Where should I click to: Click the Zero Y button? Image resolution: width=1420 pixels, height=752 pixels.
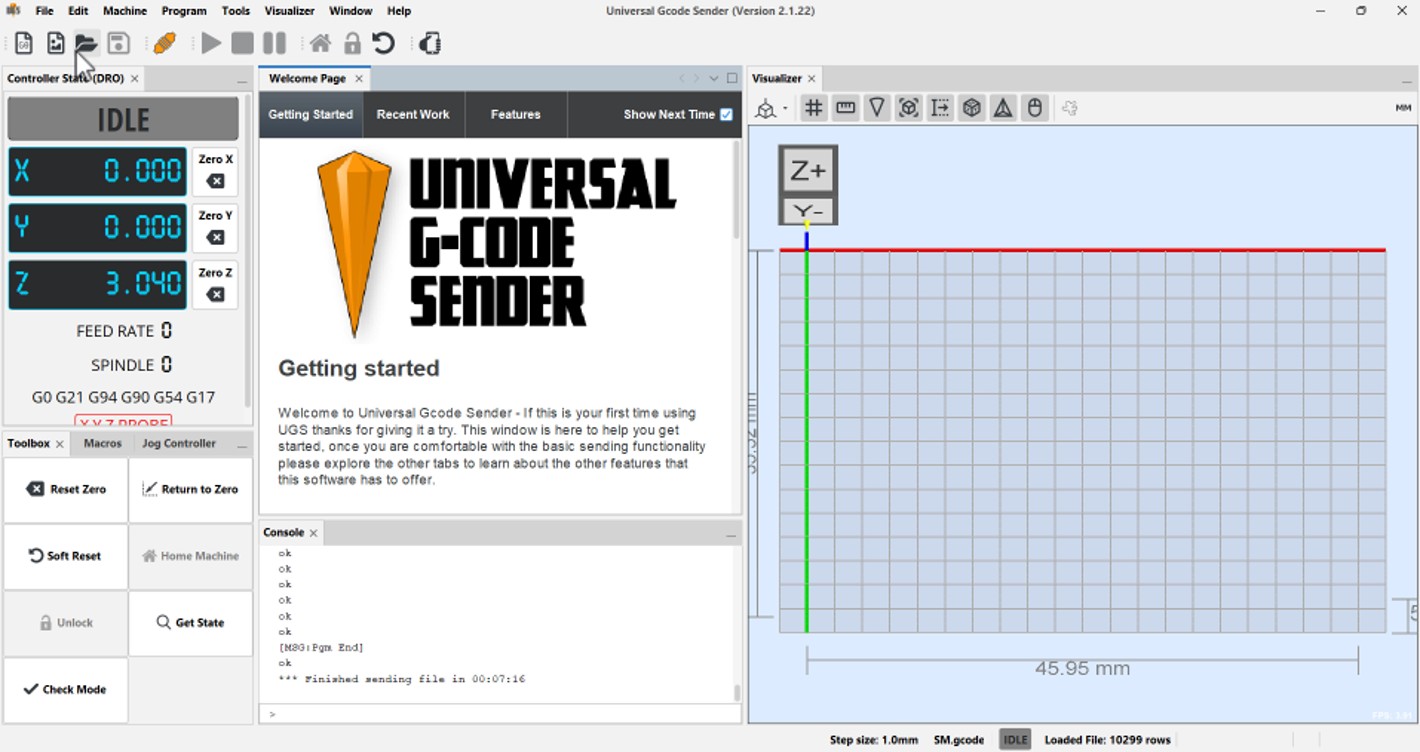click(x=215, y=227)
